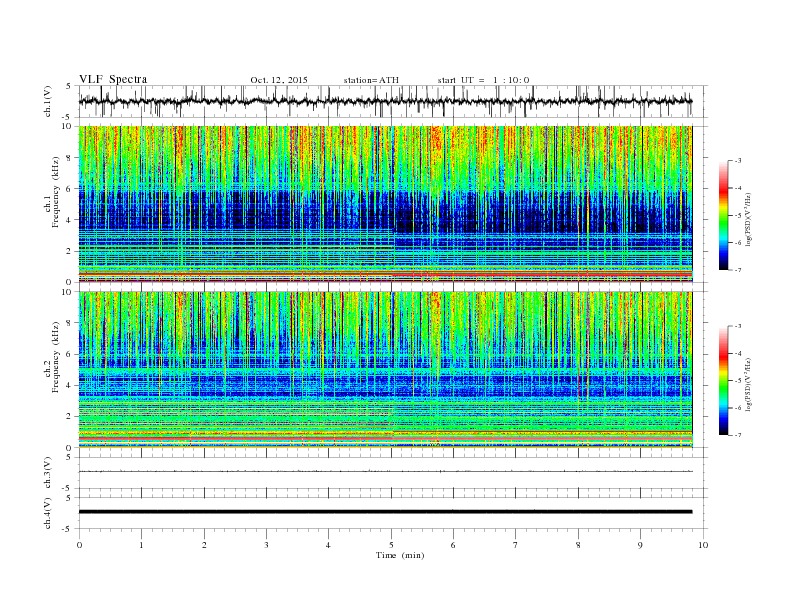Click time axis tick label "7"
This screenshot has width=792, height=612.
[516, 545]
